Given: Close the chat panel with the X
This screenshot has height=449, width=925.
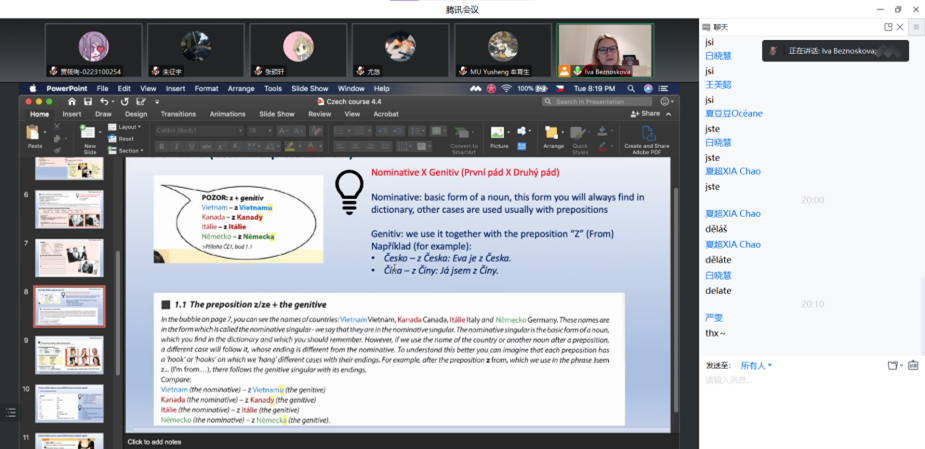Looking at the screenshot, I should tap(900, 27).
